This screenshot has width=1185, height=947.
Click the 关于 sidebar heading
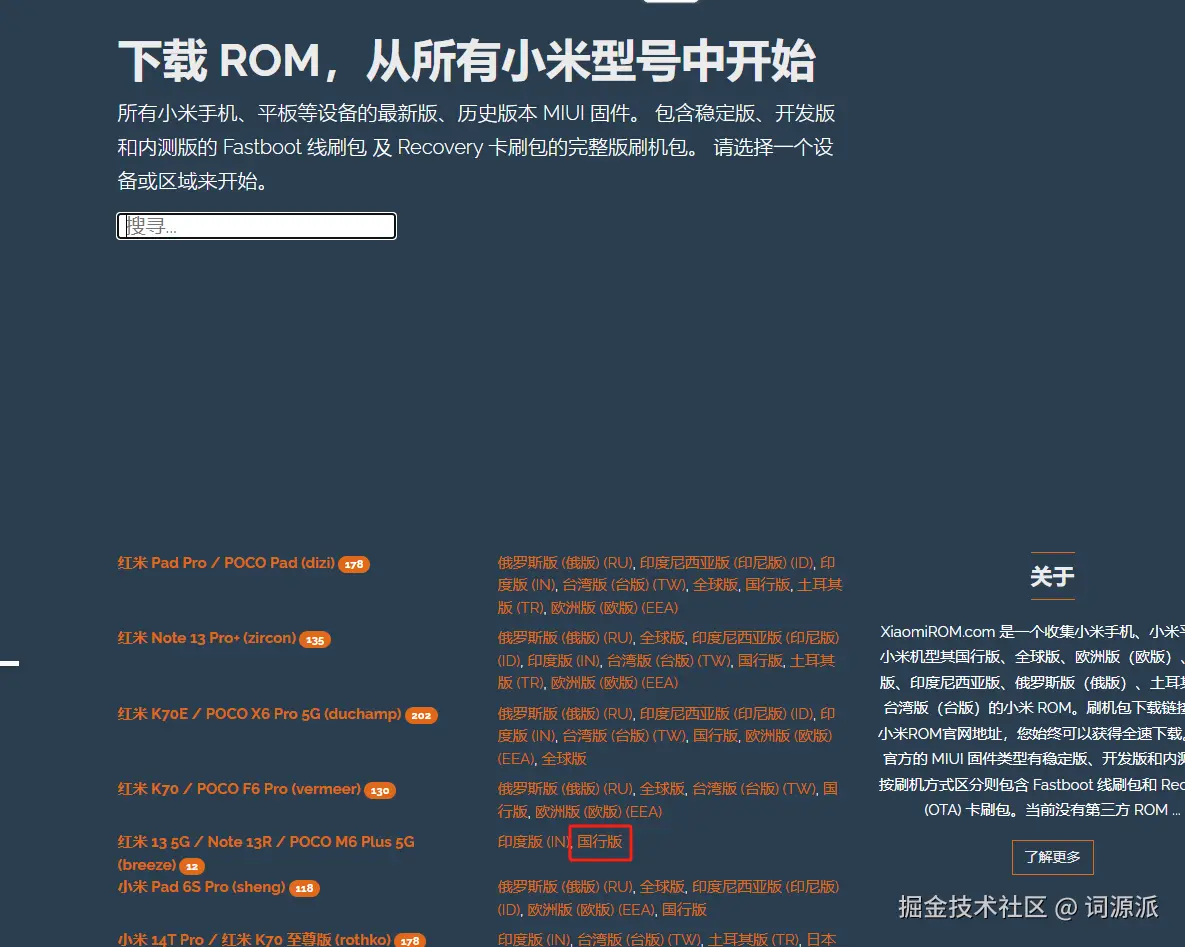[1052, 577]
